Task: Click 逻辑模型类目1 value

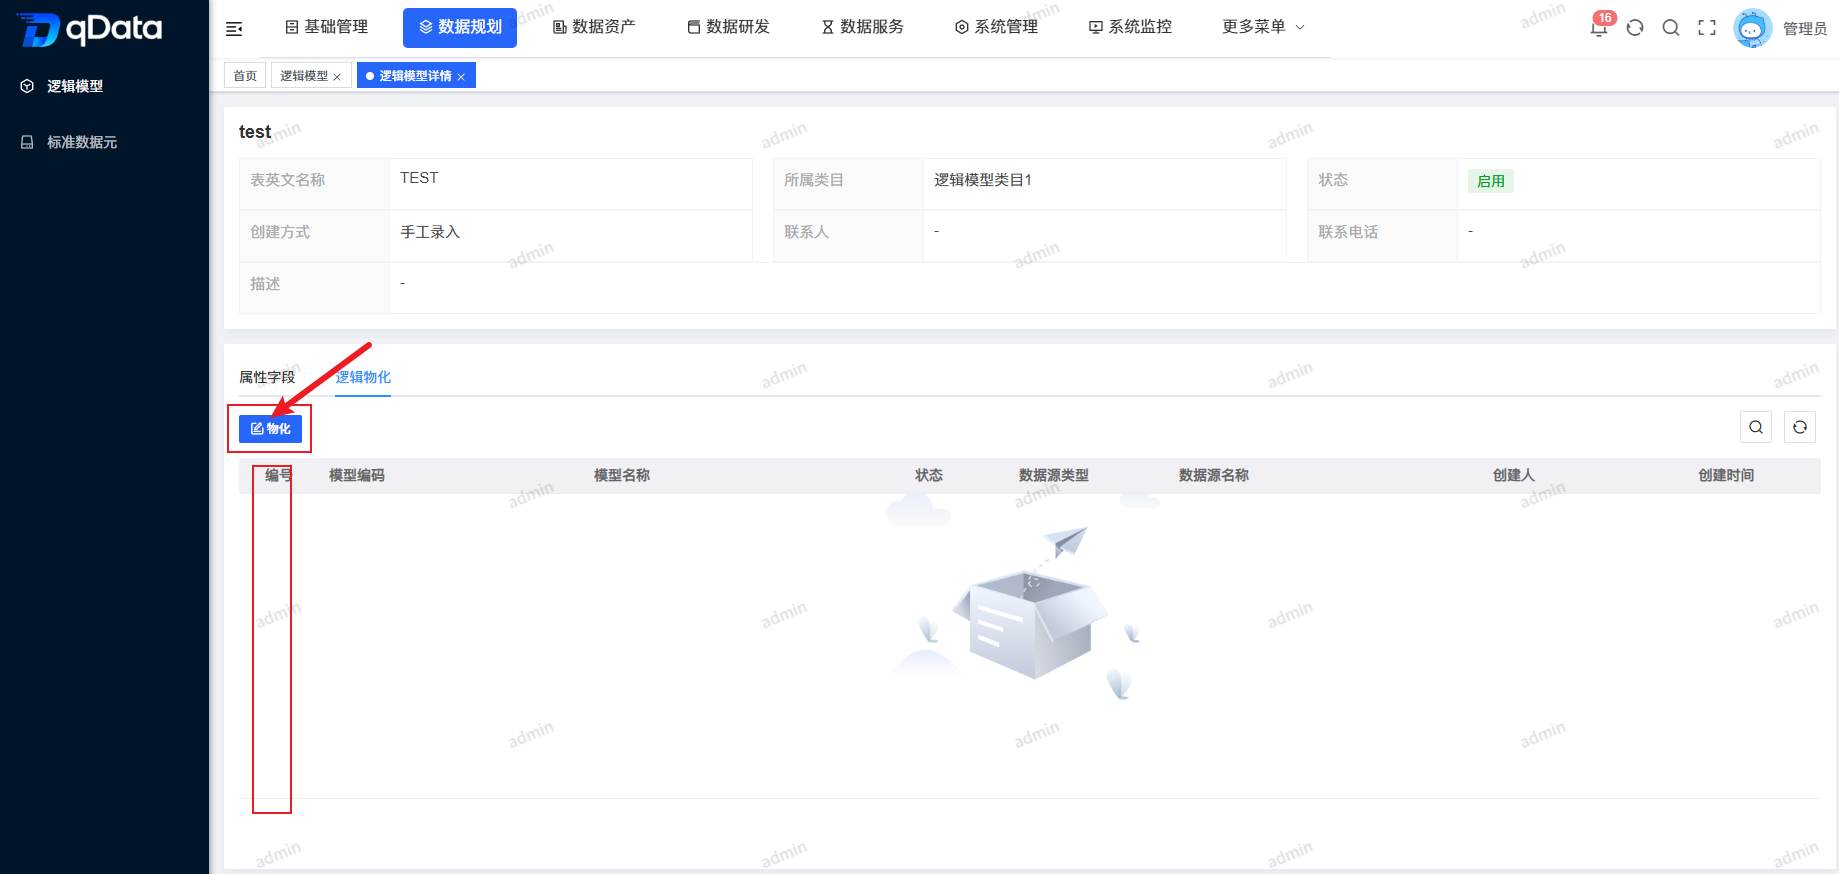Action: point(983,180)
